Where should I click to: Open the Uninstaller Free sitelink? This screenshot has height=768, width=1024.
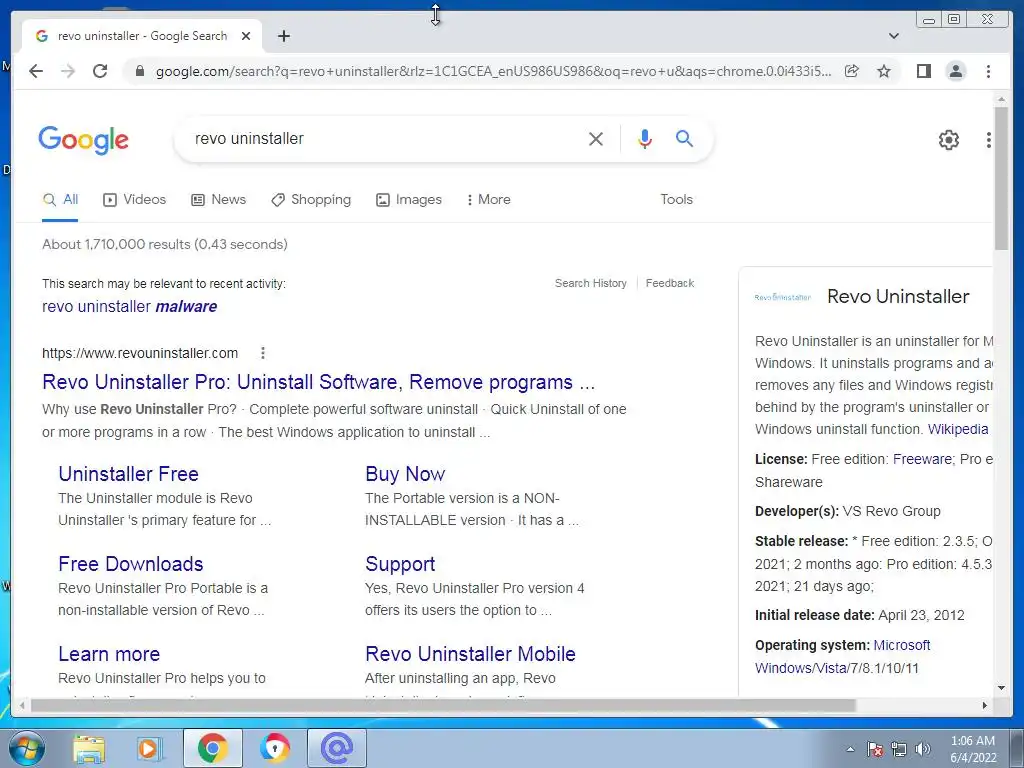click(129, 474)
